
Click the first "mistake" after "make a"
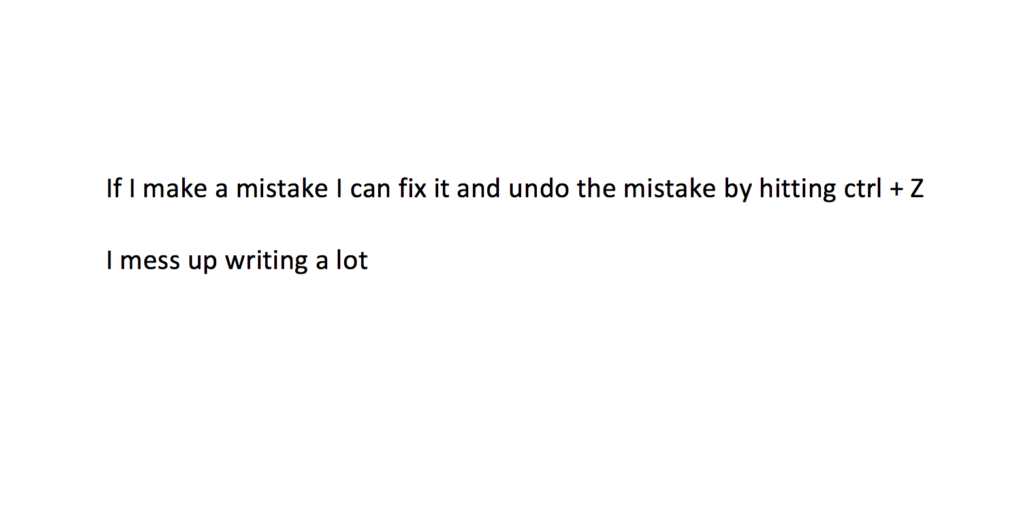tap(281, 188)
